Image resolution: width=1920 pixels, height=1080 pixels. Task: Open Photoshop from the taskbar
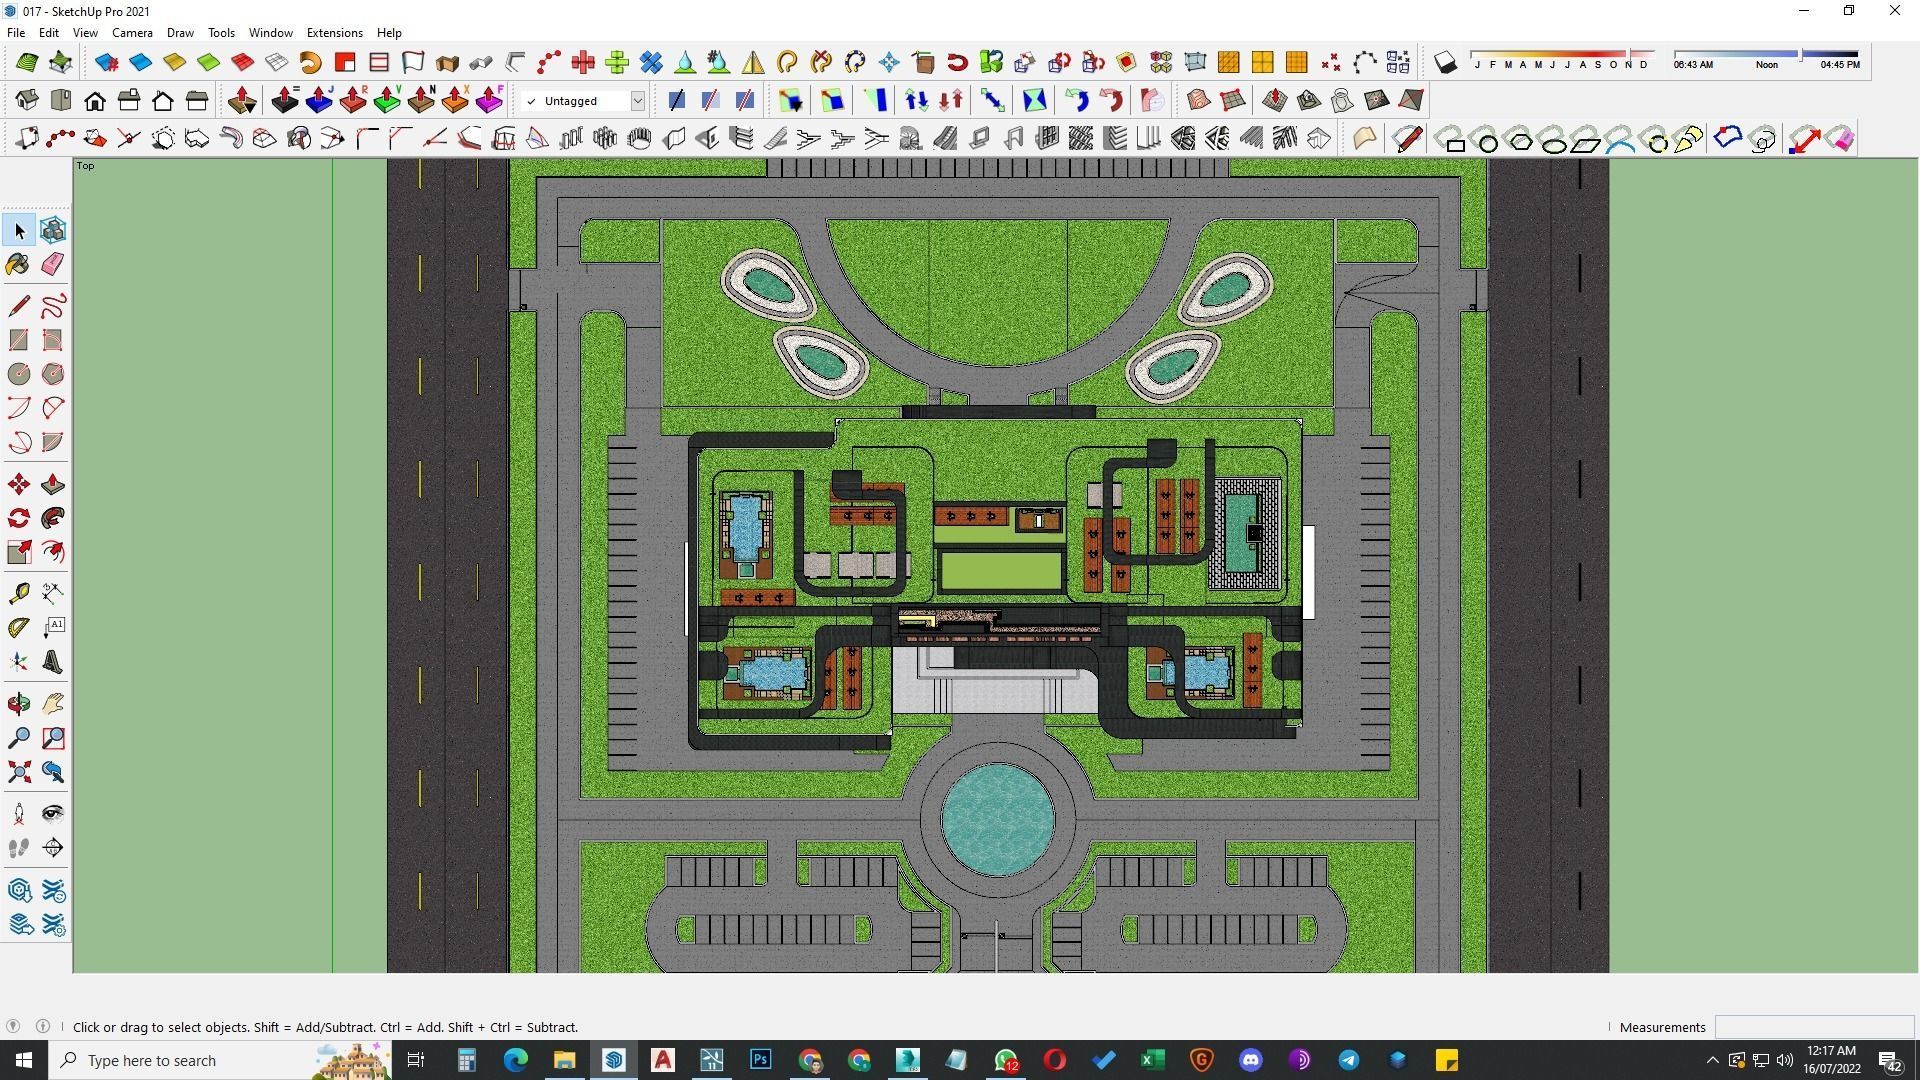[761, 1060]
